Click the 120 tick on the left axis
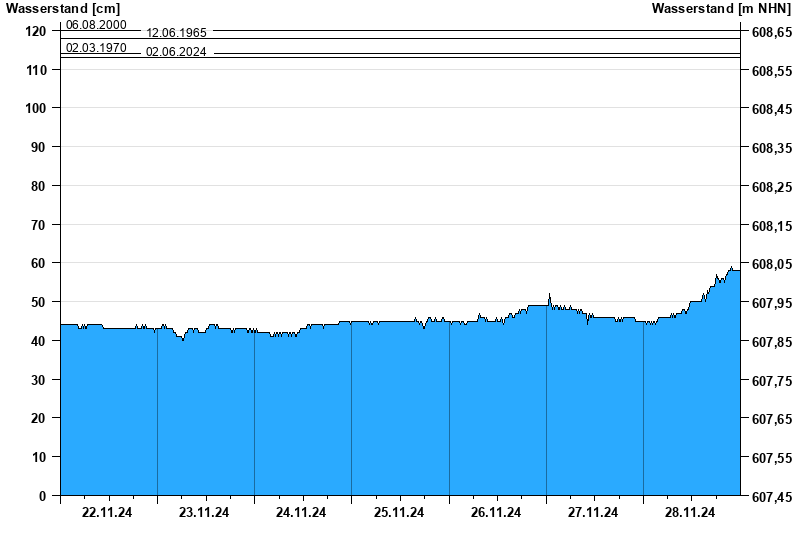 35,31
